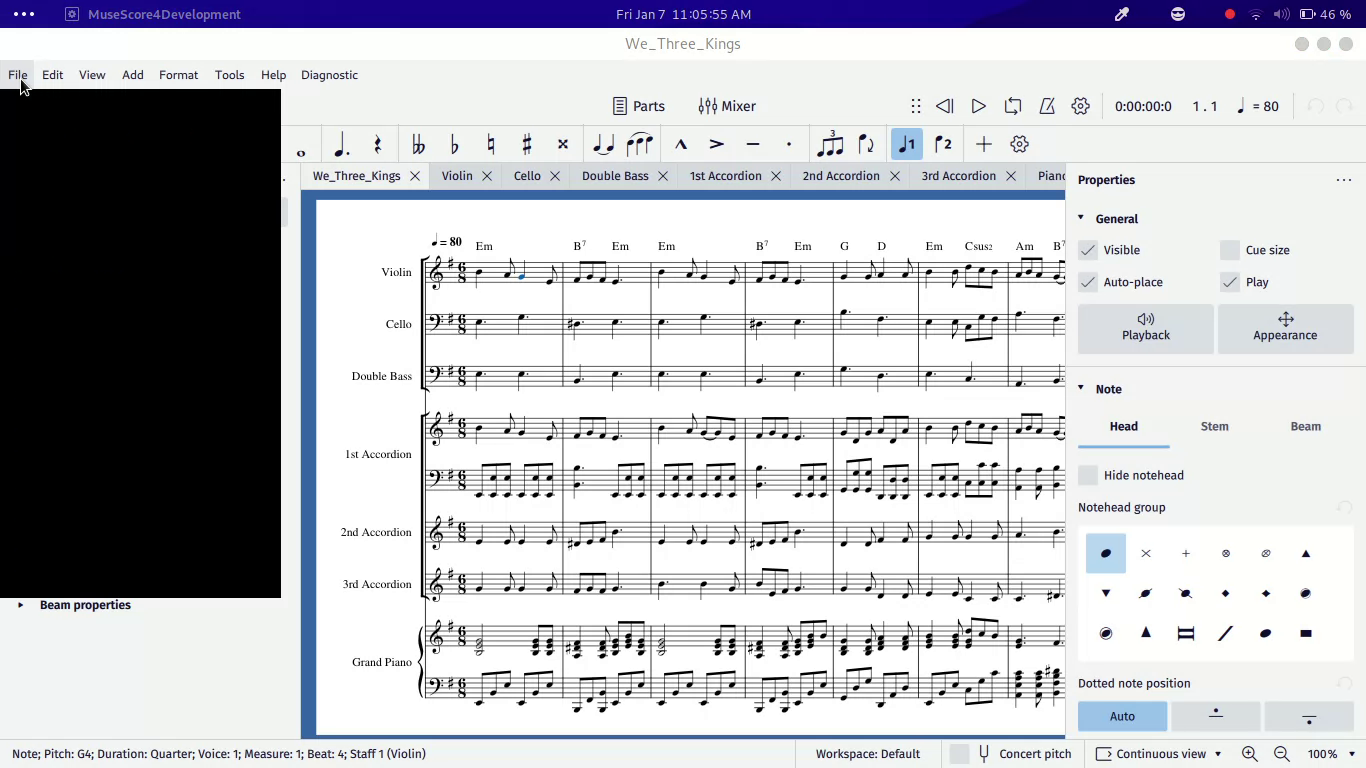
Task: Check the Hide notehead box
Action: [1088, 475]
